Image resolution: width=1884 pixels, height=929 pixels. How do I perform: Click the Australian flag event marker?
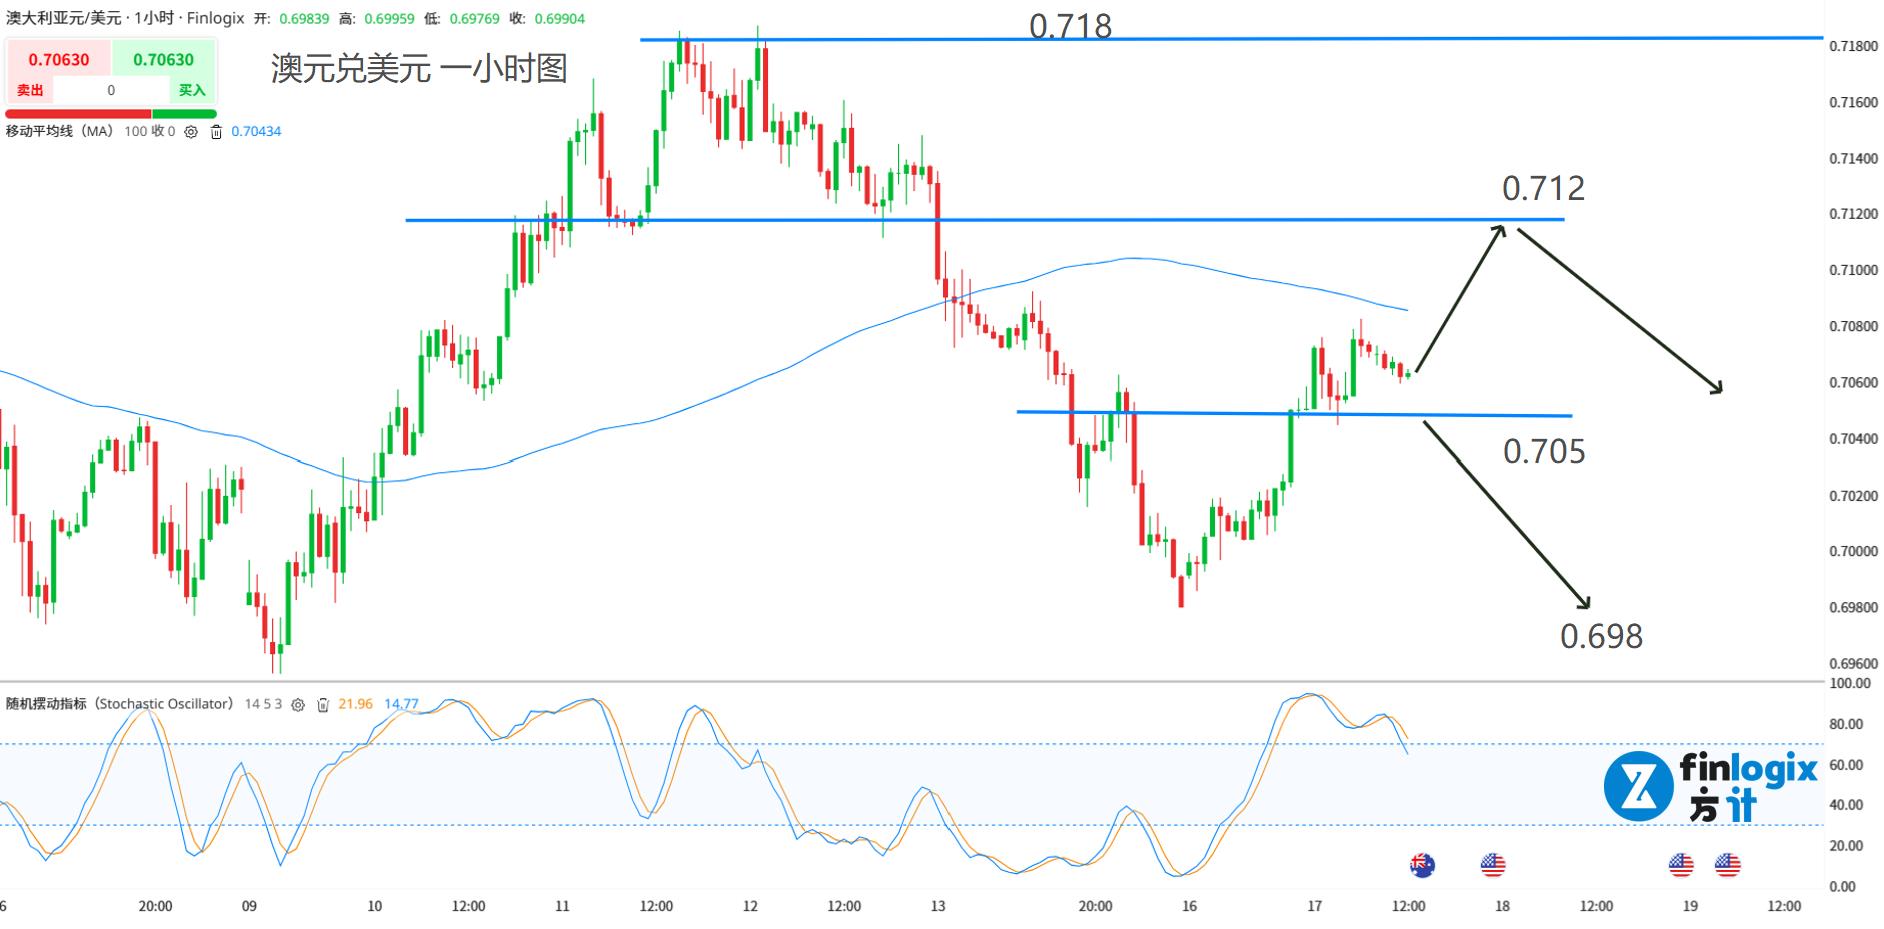tap(1421, 865)
